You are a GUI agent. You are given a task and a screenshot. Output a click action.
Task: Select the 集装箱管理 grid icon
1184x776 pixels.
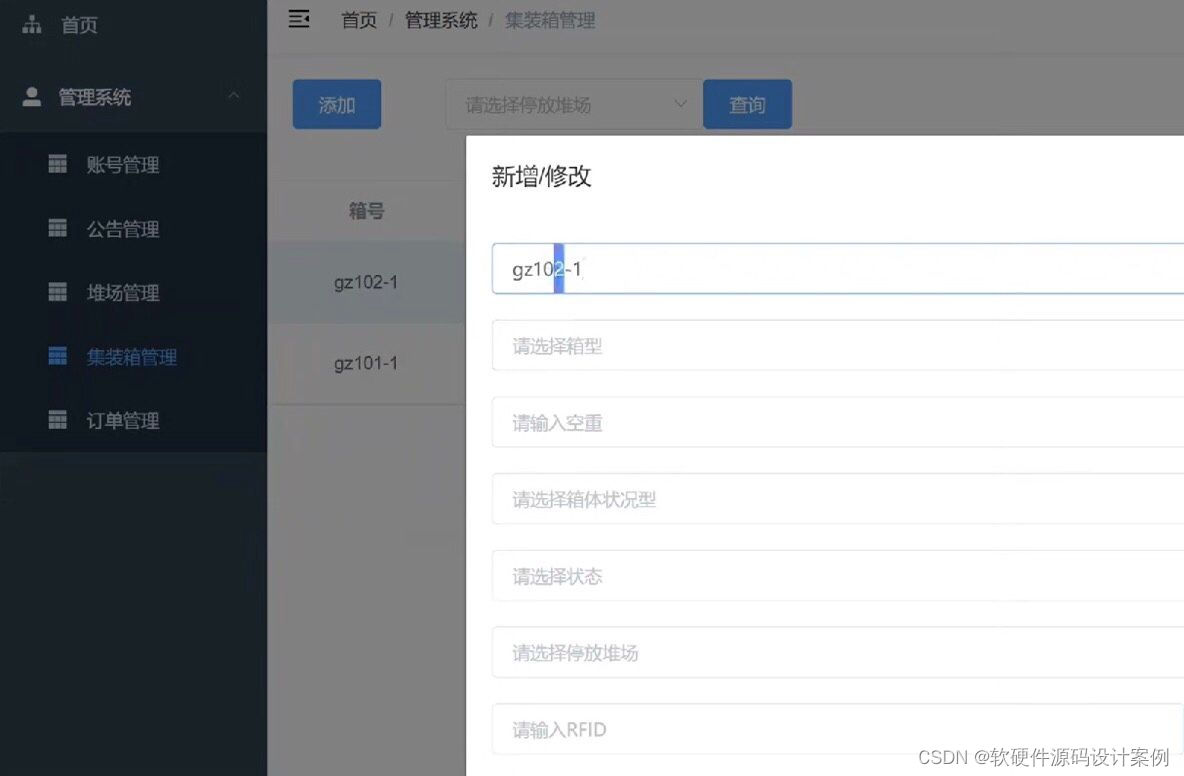(x=56, y=356)
